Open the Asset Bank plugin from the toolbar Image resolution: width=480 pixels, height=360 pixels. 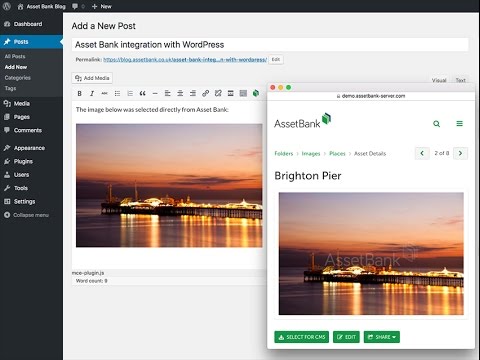(x=256, y=94)
